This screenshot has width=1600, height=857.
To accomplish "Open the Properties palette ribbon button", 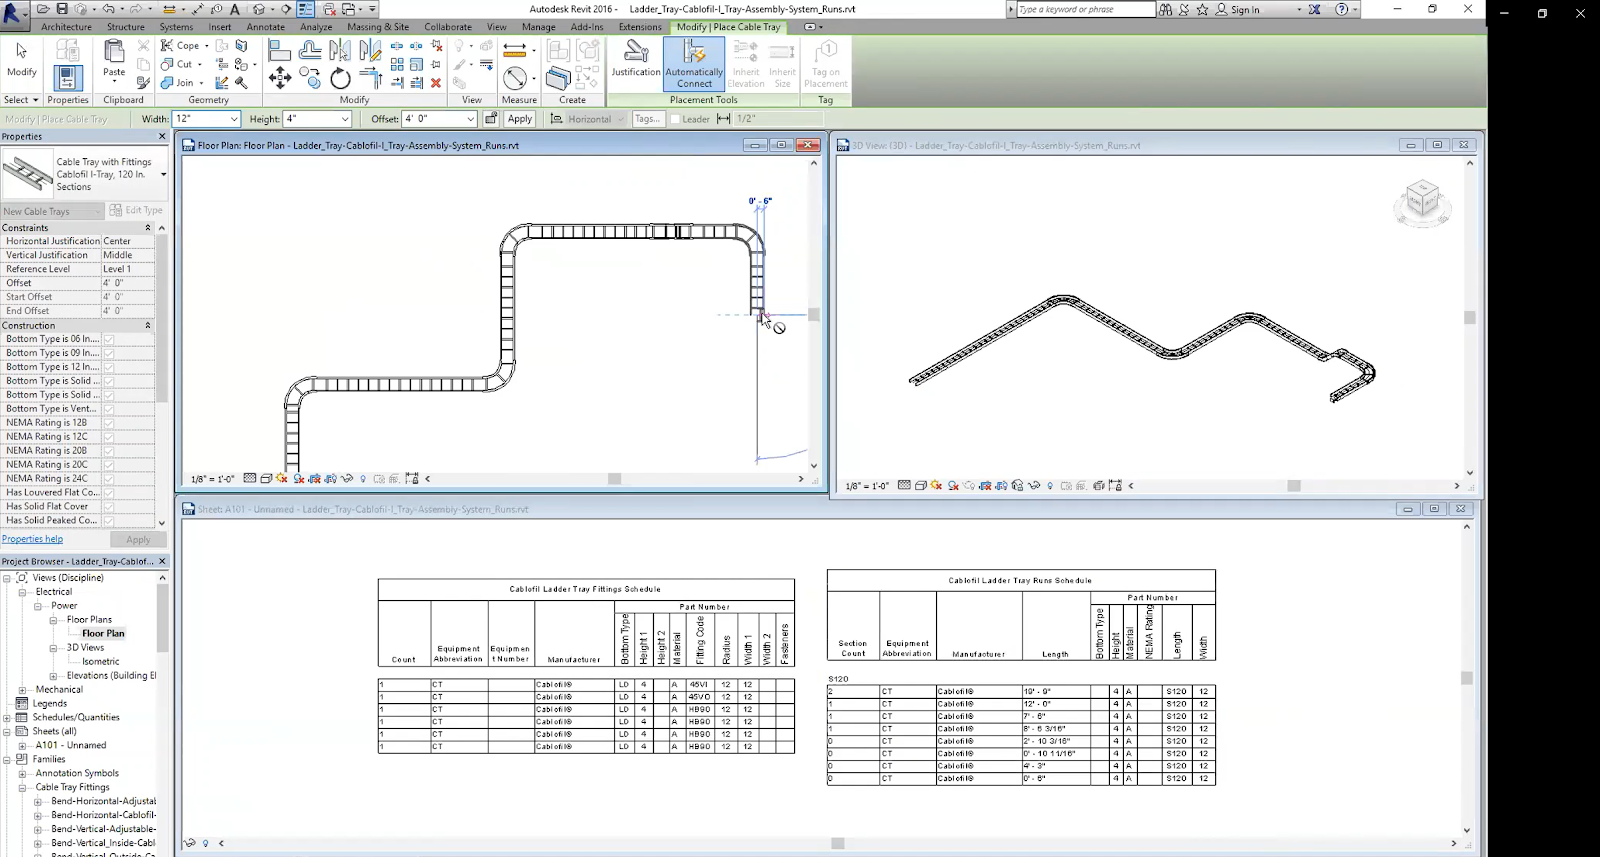I will (x=67, y=78).
